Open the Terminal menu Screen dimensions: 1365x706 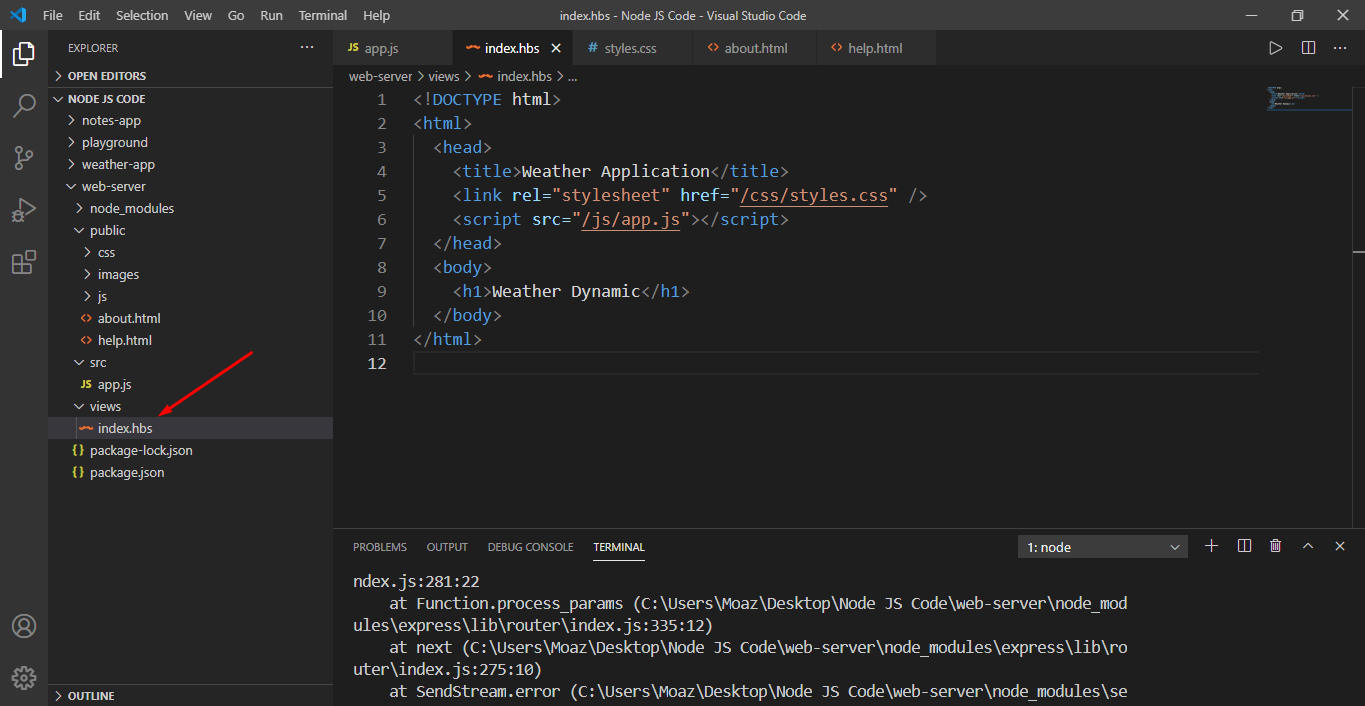(x=322, y=15)
